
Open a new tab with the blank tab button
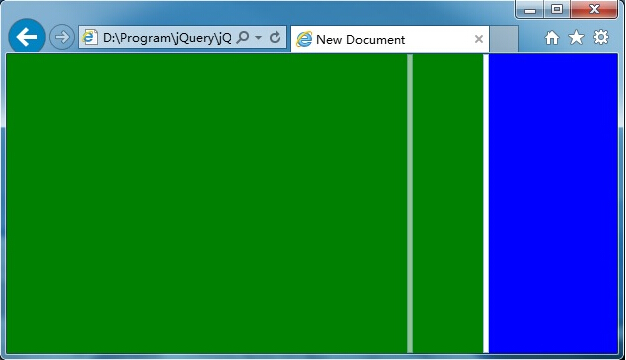504,39
